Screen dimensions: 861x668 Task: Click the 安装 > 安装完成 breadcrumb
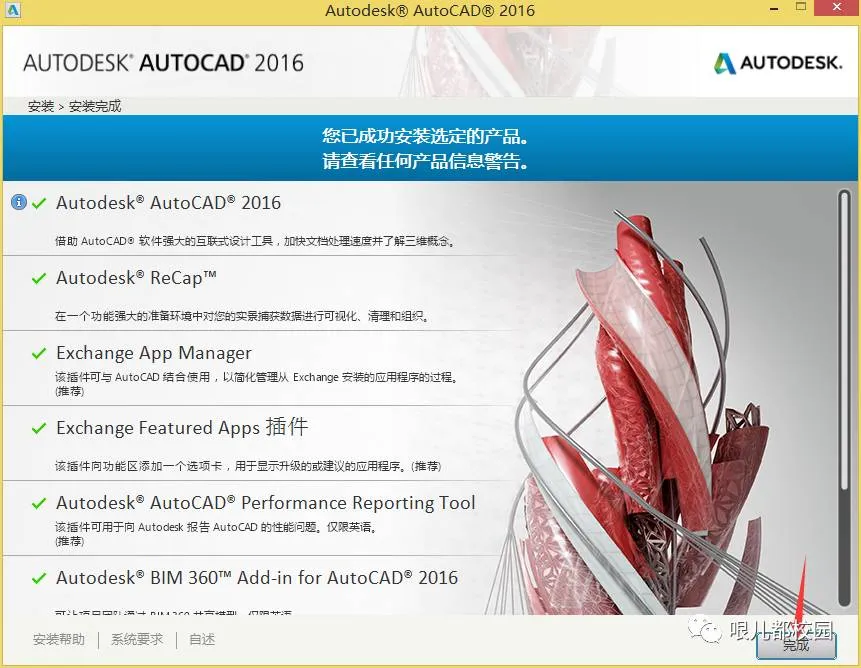[74, 106]
